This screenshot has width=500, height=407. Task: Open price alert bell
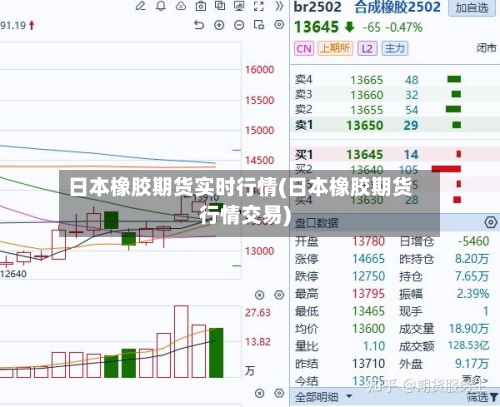pyautogui.click(x=161, y=6)
